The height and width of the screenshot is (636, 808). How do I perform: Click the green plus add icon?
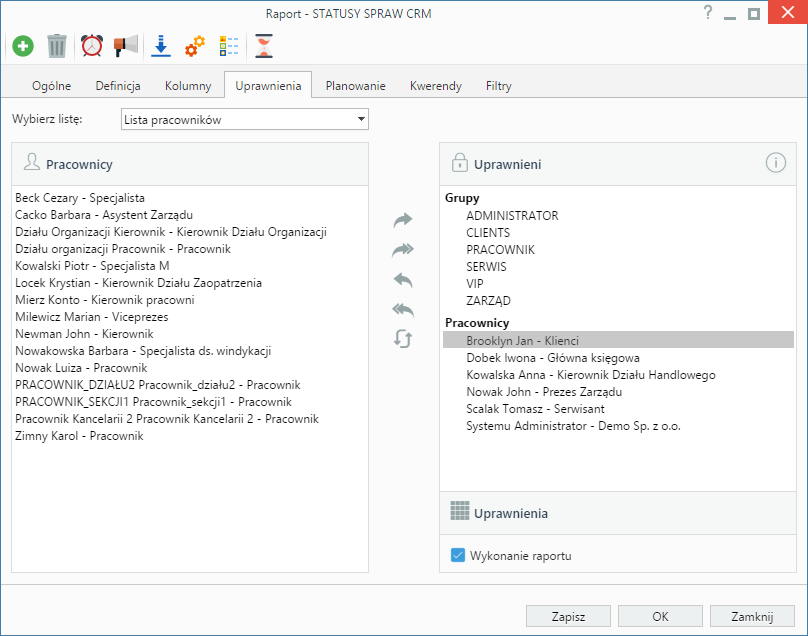point(23,46)
